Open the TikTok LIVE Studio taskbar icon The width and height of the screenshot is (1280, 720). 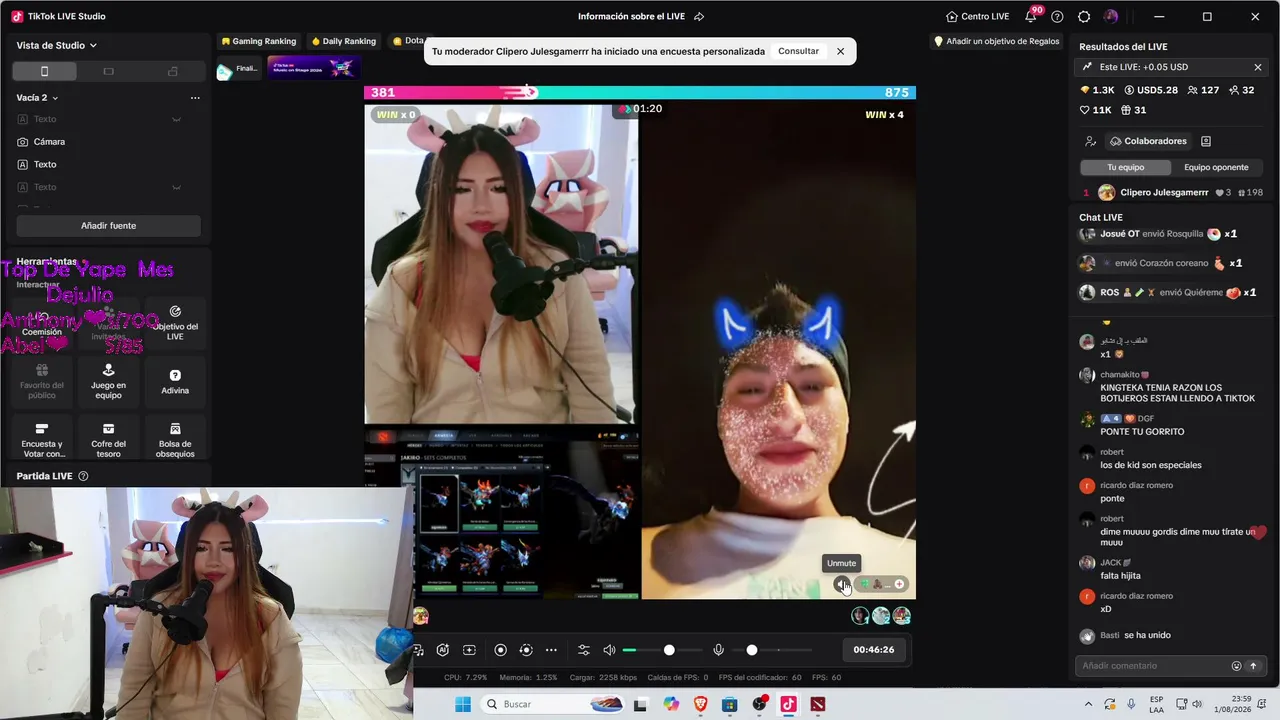[x=789, y=704]
